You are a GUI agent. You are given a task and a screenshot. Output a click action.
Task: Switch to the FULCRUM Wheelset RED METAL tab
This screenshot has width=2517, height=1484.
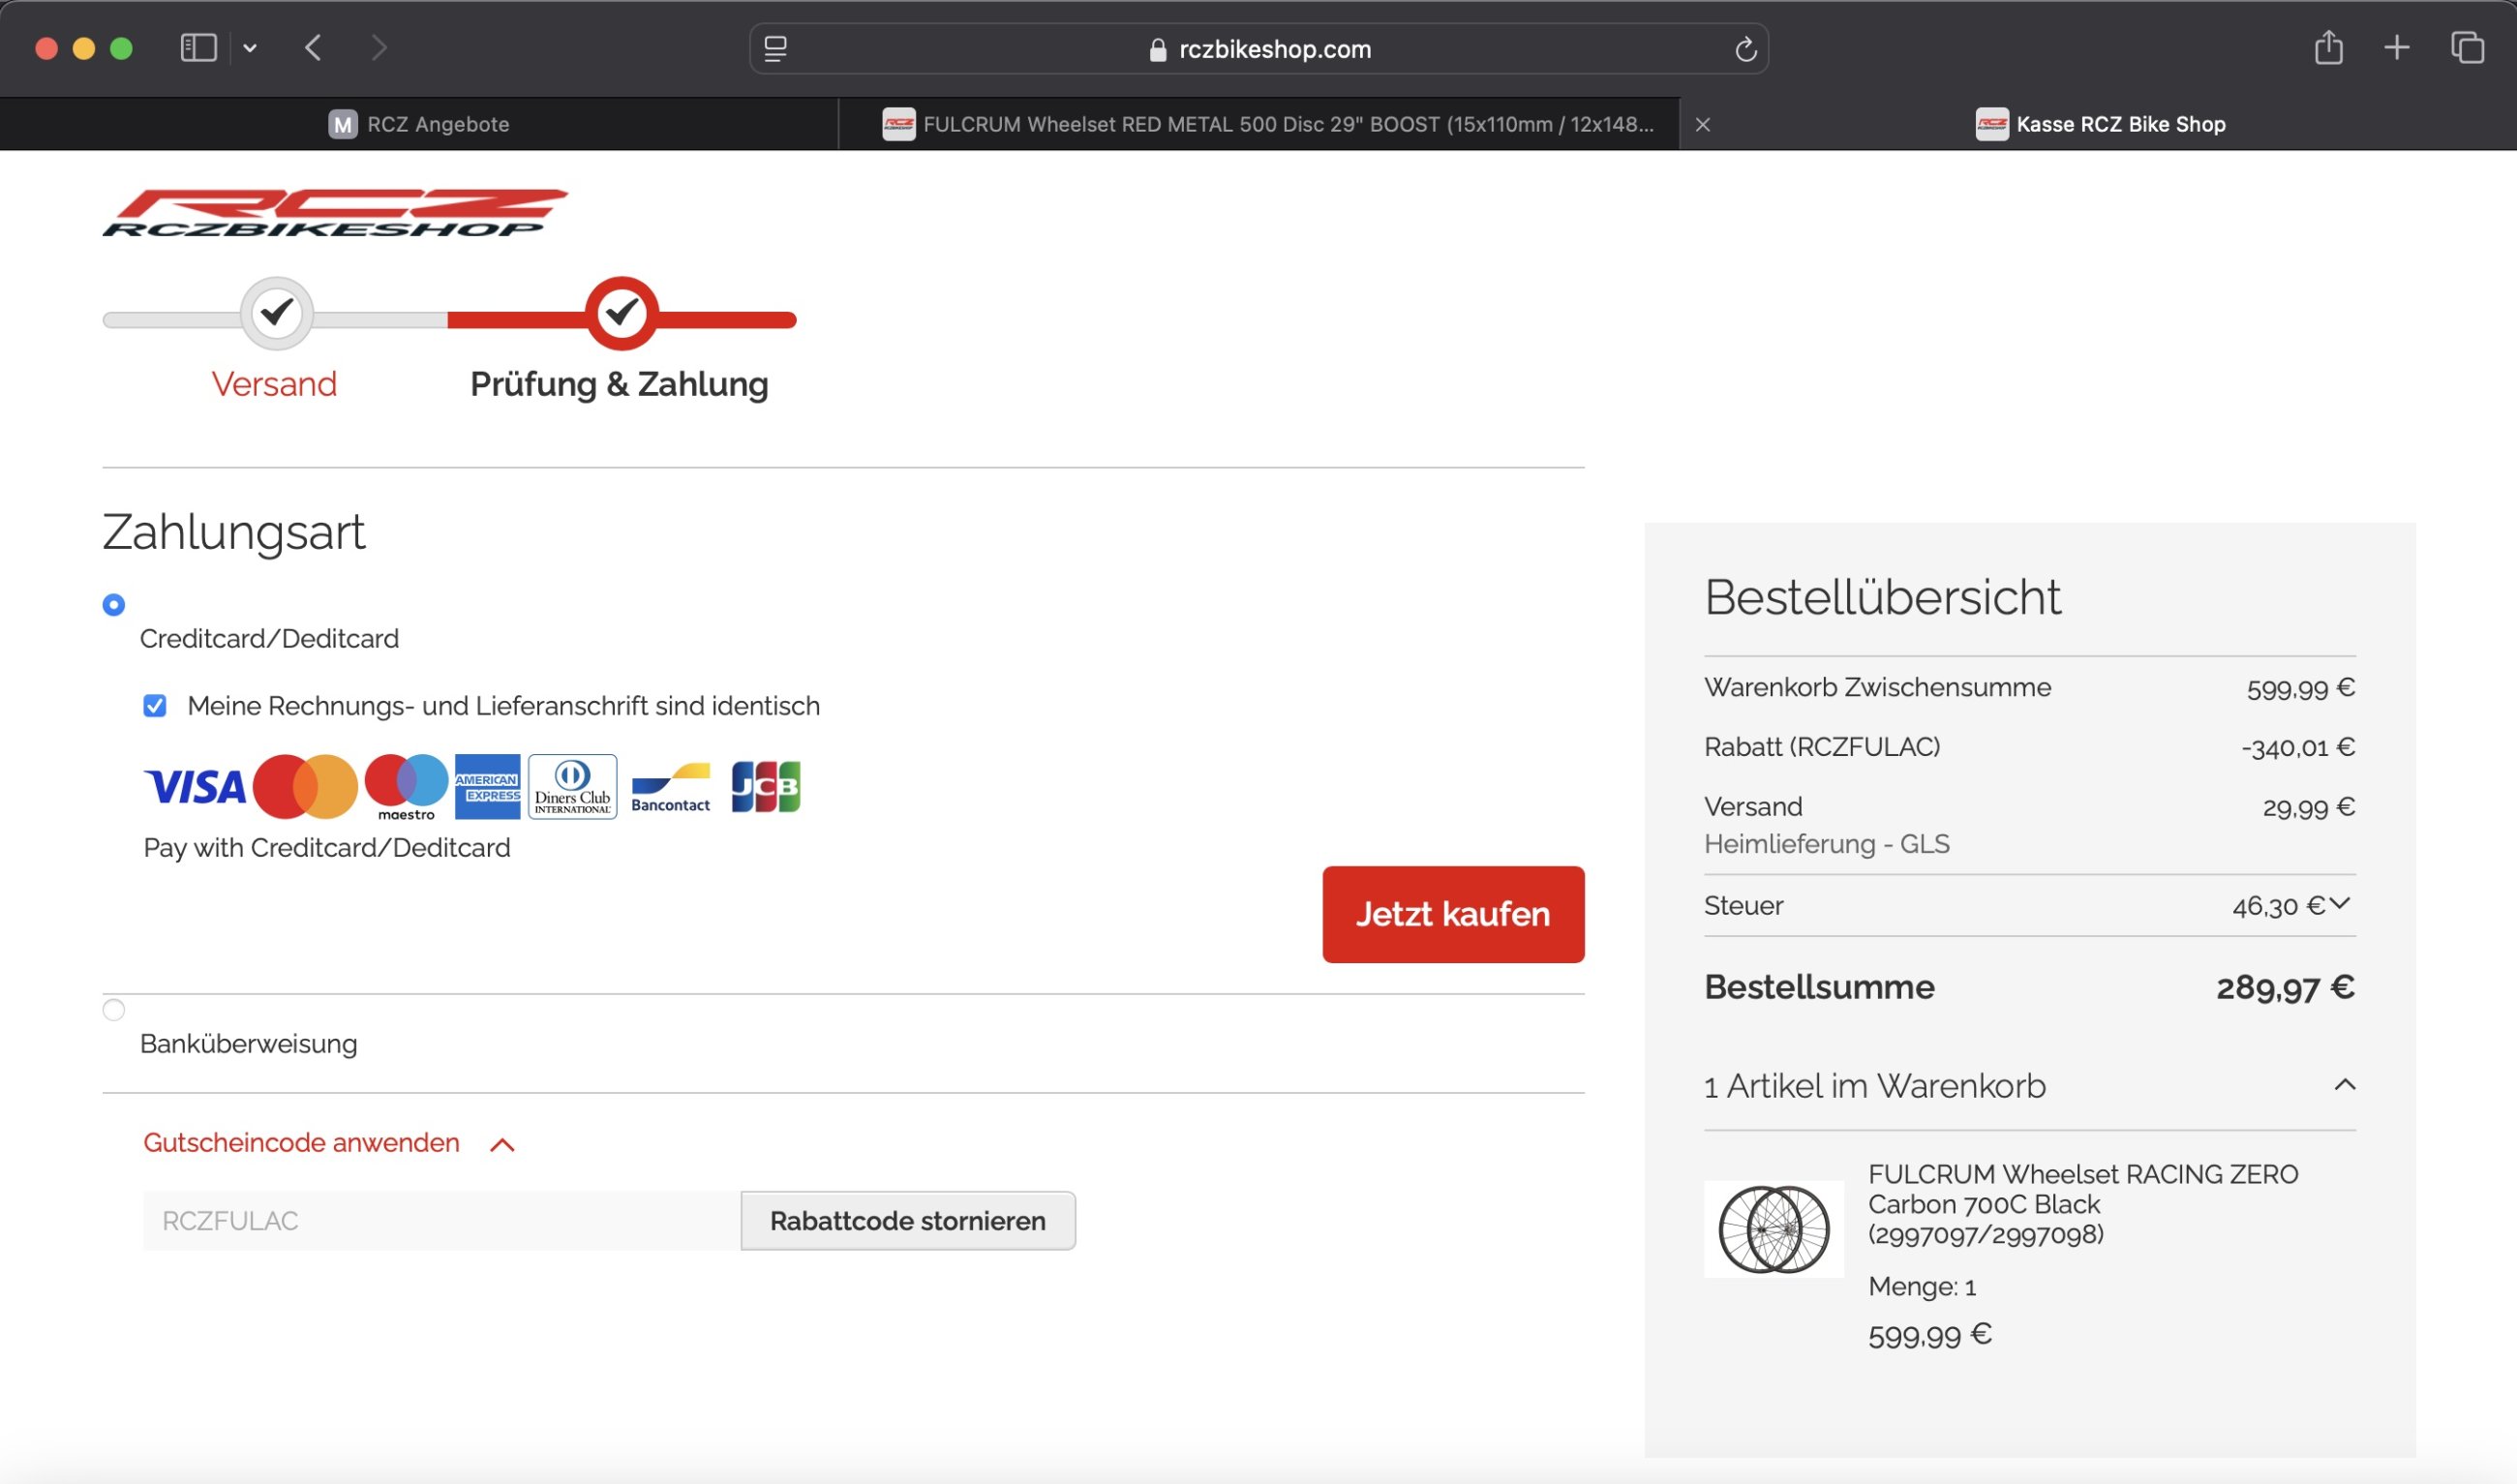1270,124
